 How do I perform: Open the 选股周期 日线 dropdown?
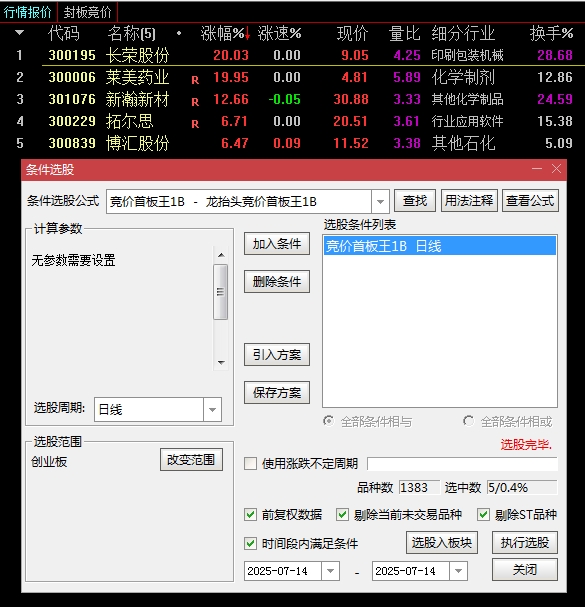tap(212, 410)
